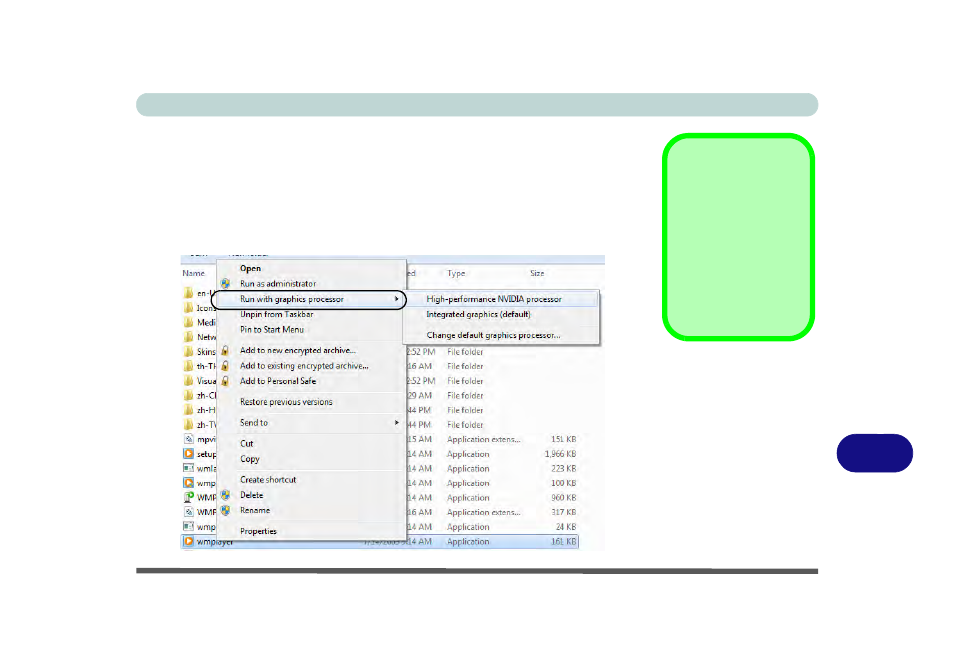Click the shield icon beside Delete
The height and width of the screenshot is (672, 954).
pyautogui.click(x=225, y=495)
